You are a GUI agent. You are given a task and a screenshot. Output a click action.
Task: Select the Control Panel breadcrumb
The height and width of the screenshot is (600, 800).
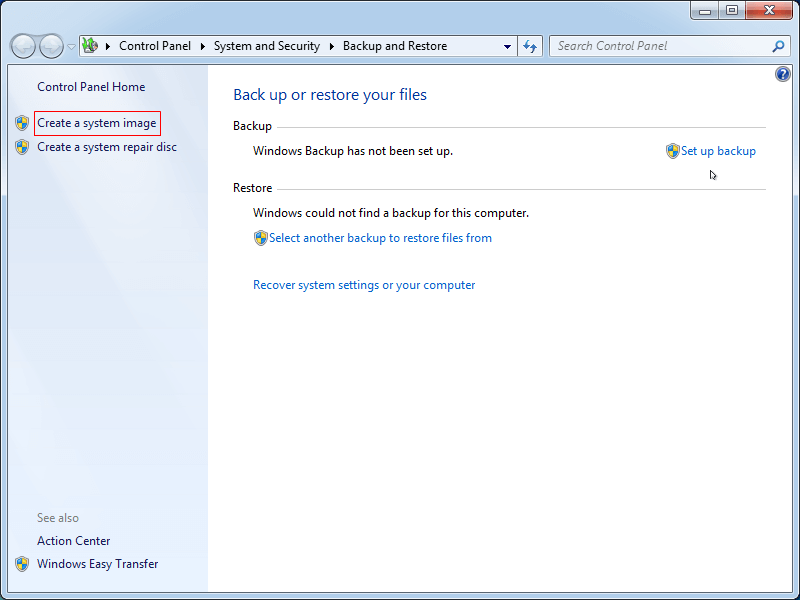pos(155,46)
